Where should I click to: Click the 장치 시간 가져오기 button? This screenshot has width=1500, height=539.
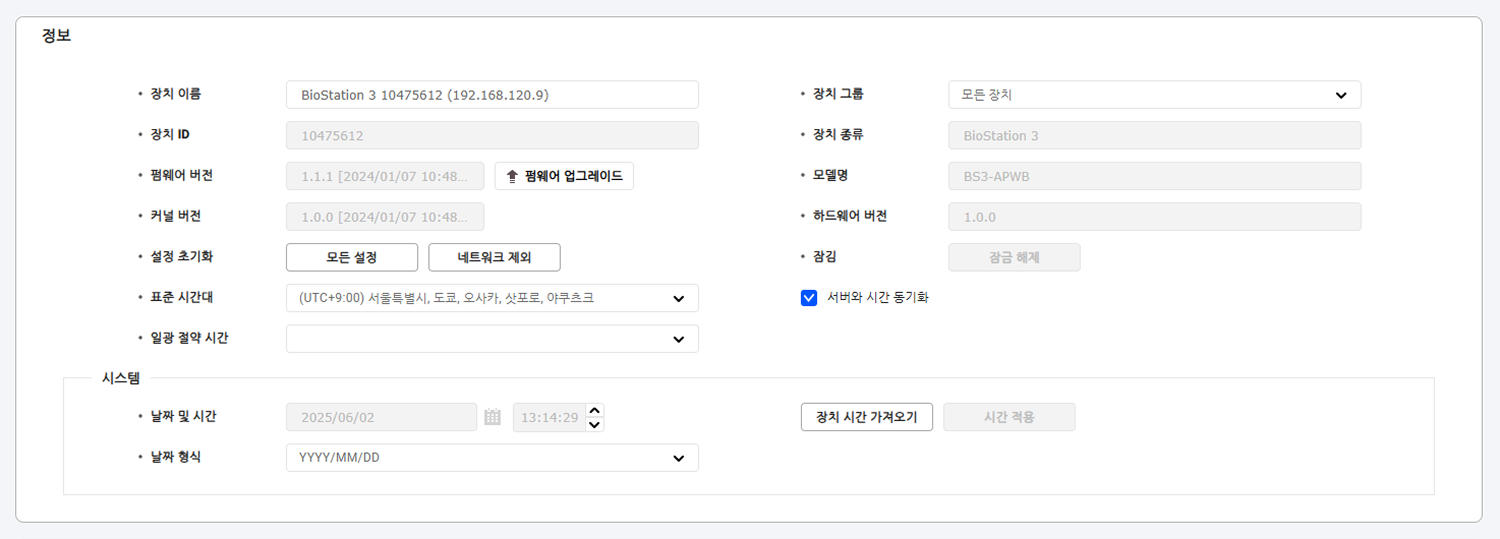click(x=866, y=417)
